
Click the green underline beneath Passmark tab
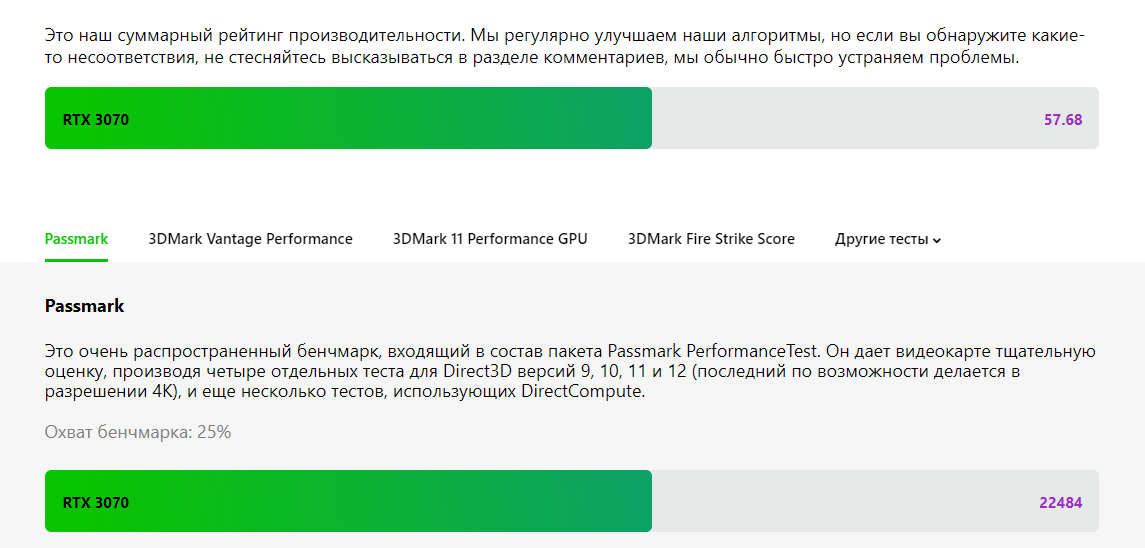click(x=77, y=260)
